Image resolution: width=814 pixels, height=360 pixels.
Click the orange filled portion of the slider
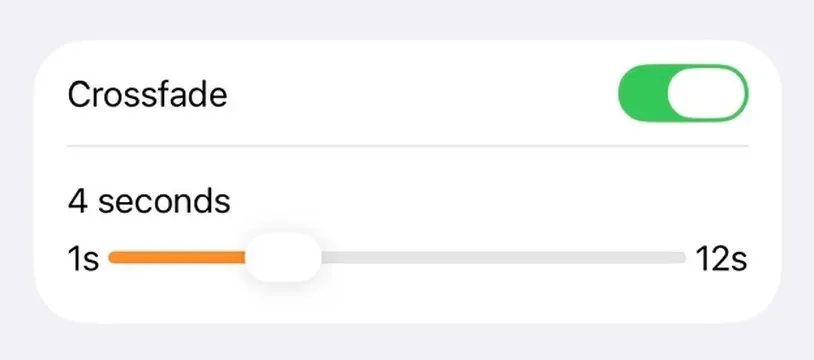[177, 257]
